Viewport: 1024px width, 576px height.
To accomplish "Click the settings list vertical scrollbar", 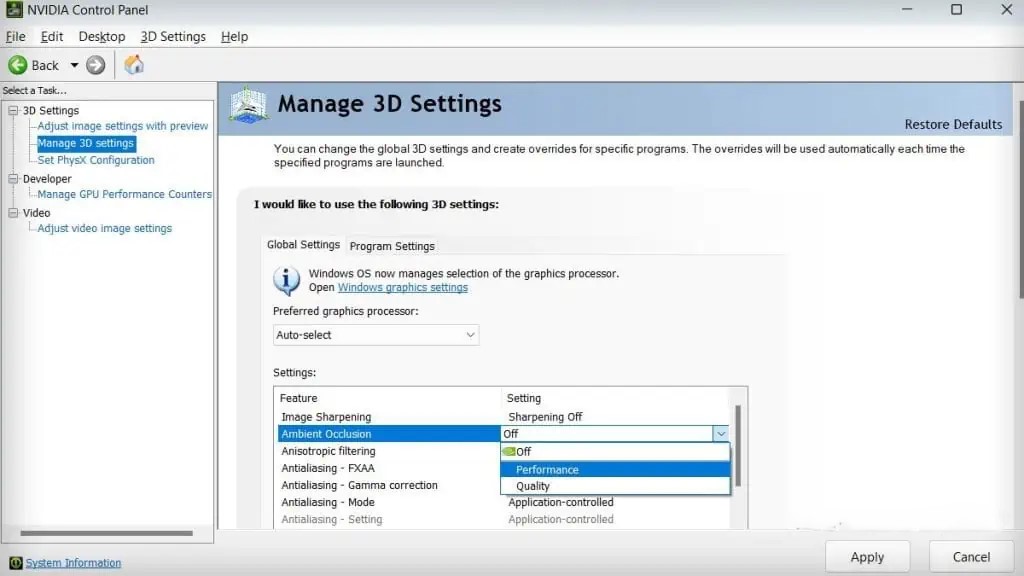I will (x=739, y=445).
